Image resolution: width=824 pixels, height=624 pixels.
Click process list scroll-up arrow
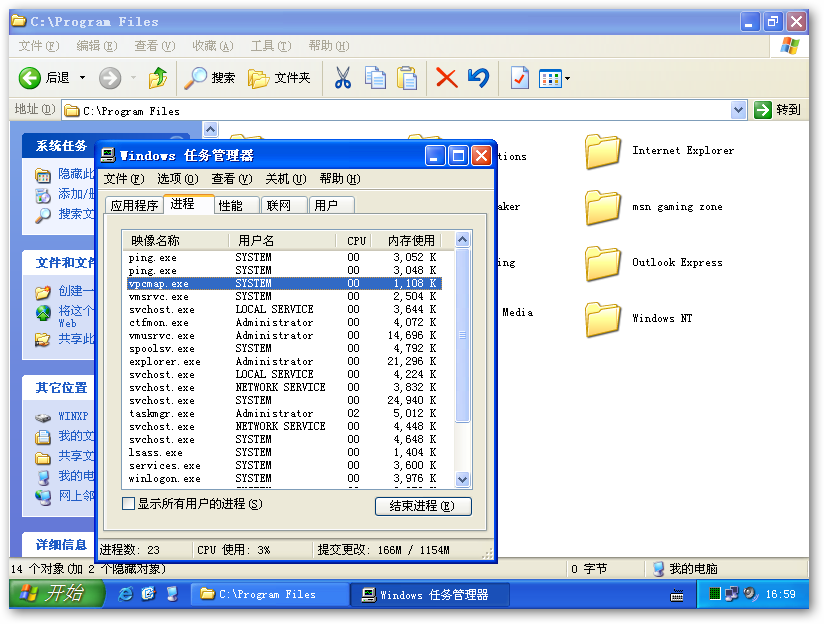point(462,240)
